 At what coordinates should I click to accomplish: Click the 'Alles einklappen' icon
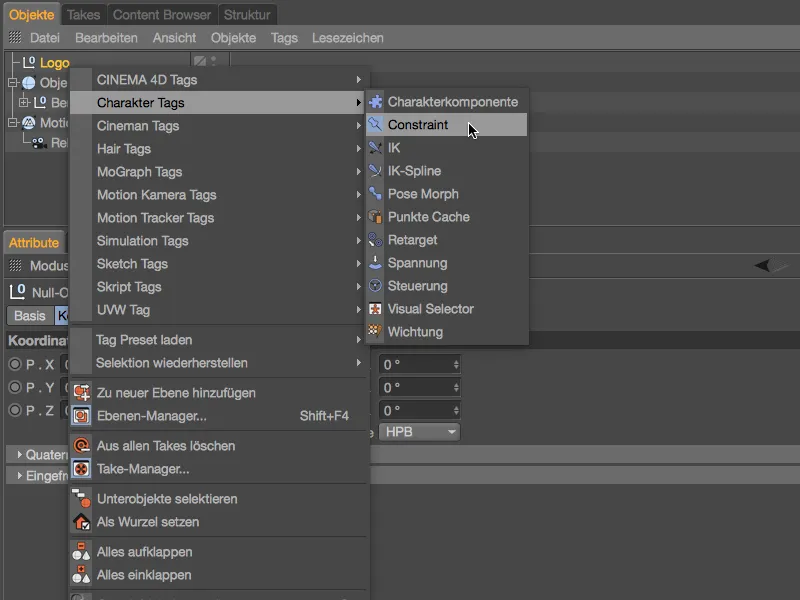(81, 574)
